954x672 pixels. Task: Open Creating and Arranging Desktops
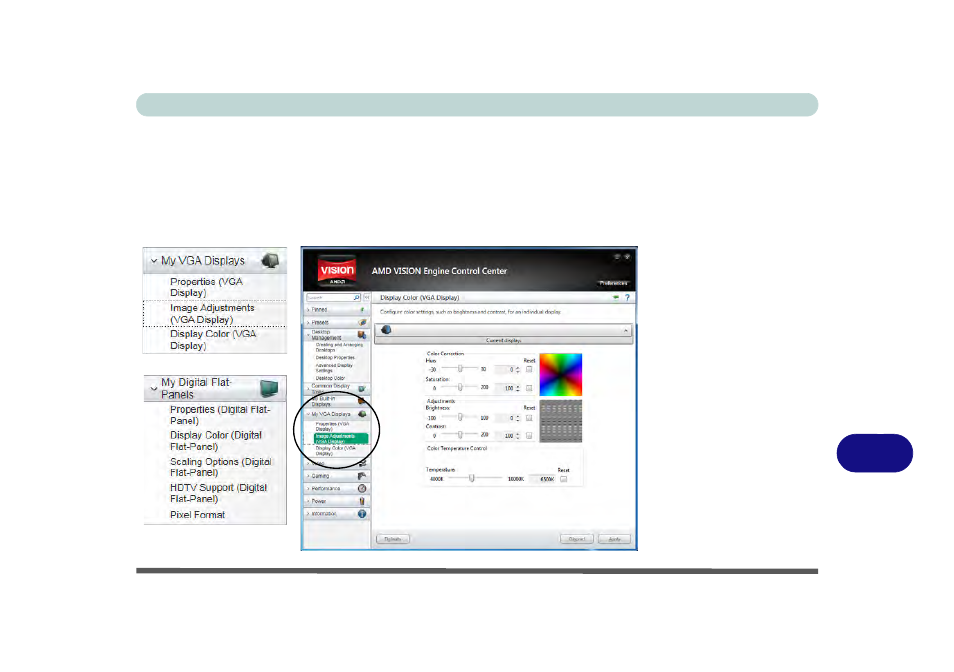point(339,347)
